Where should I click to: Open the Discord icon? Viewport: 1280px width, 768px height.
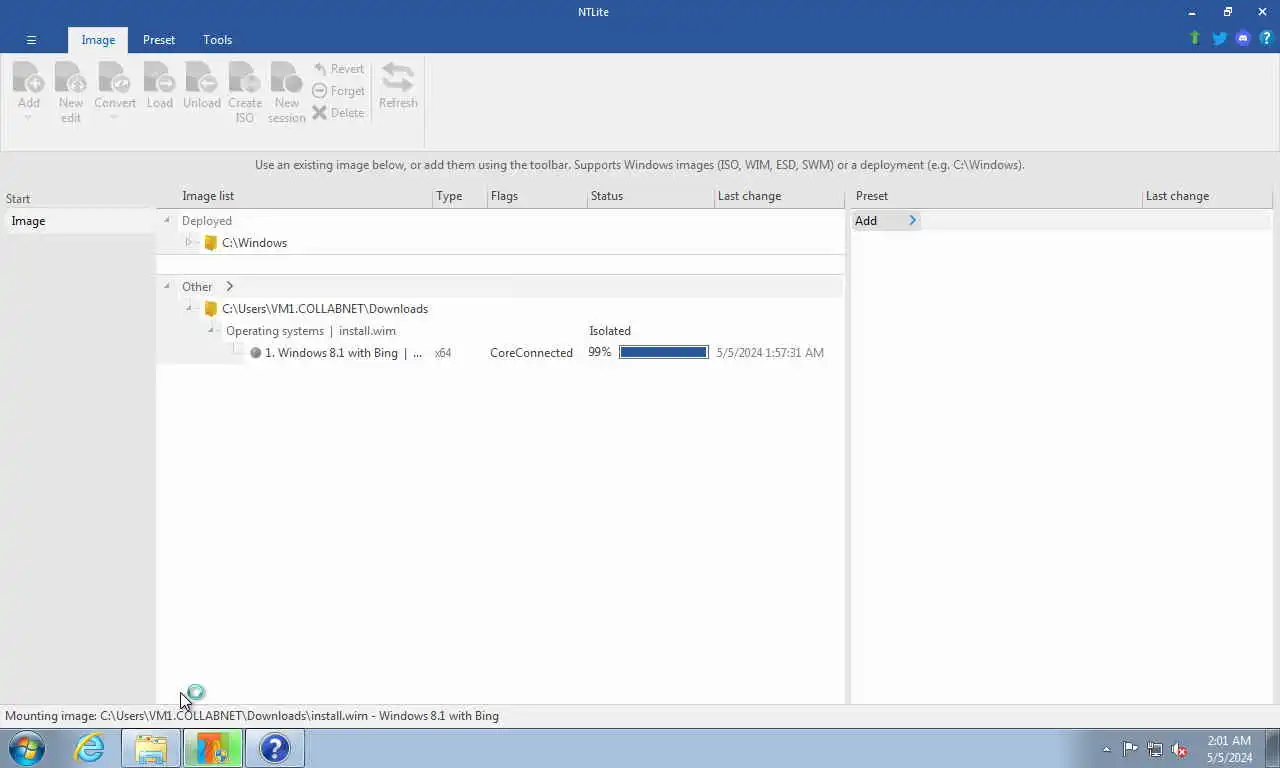1243,38
